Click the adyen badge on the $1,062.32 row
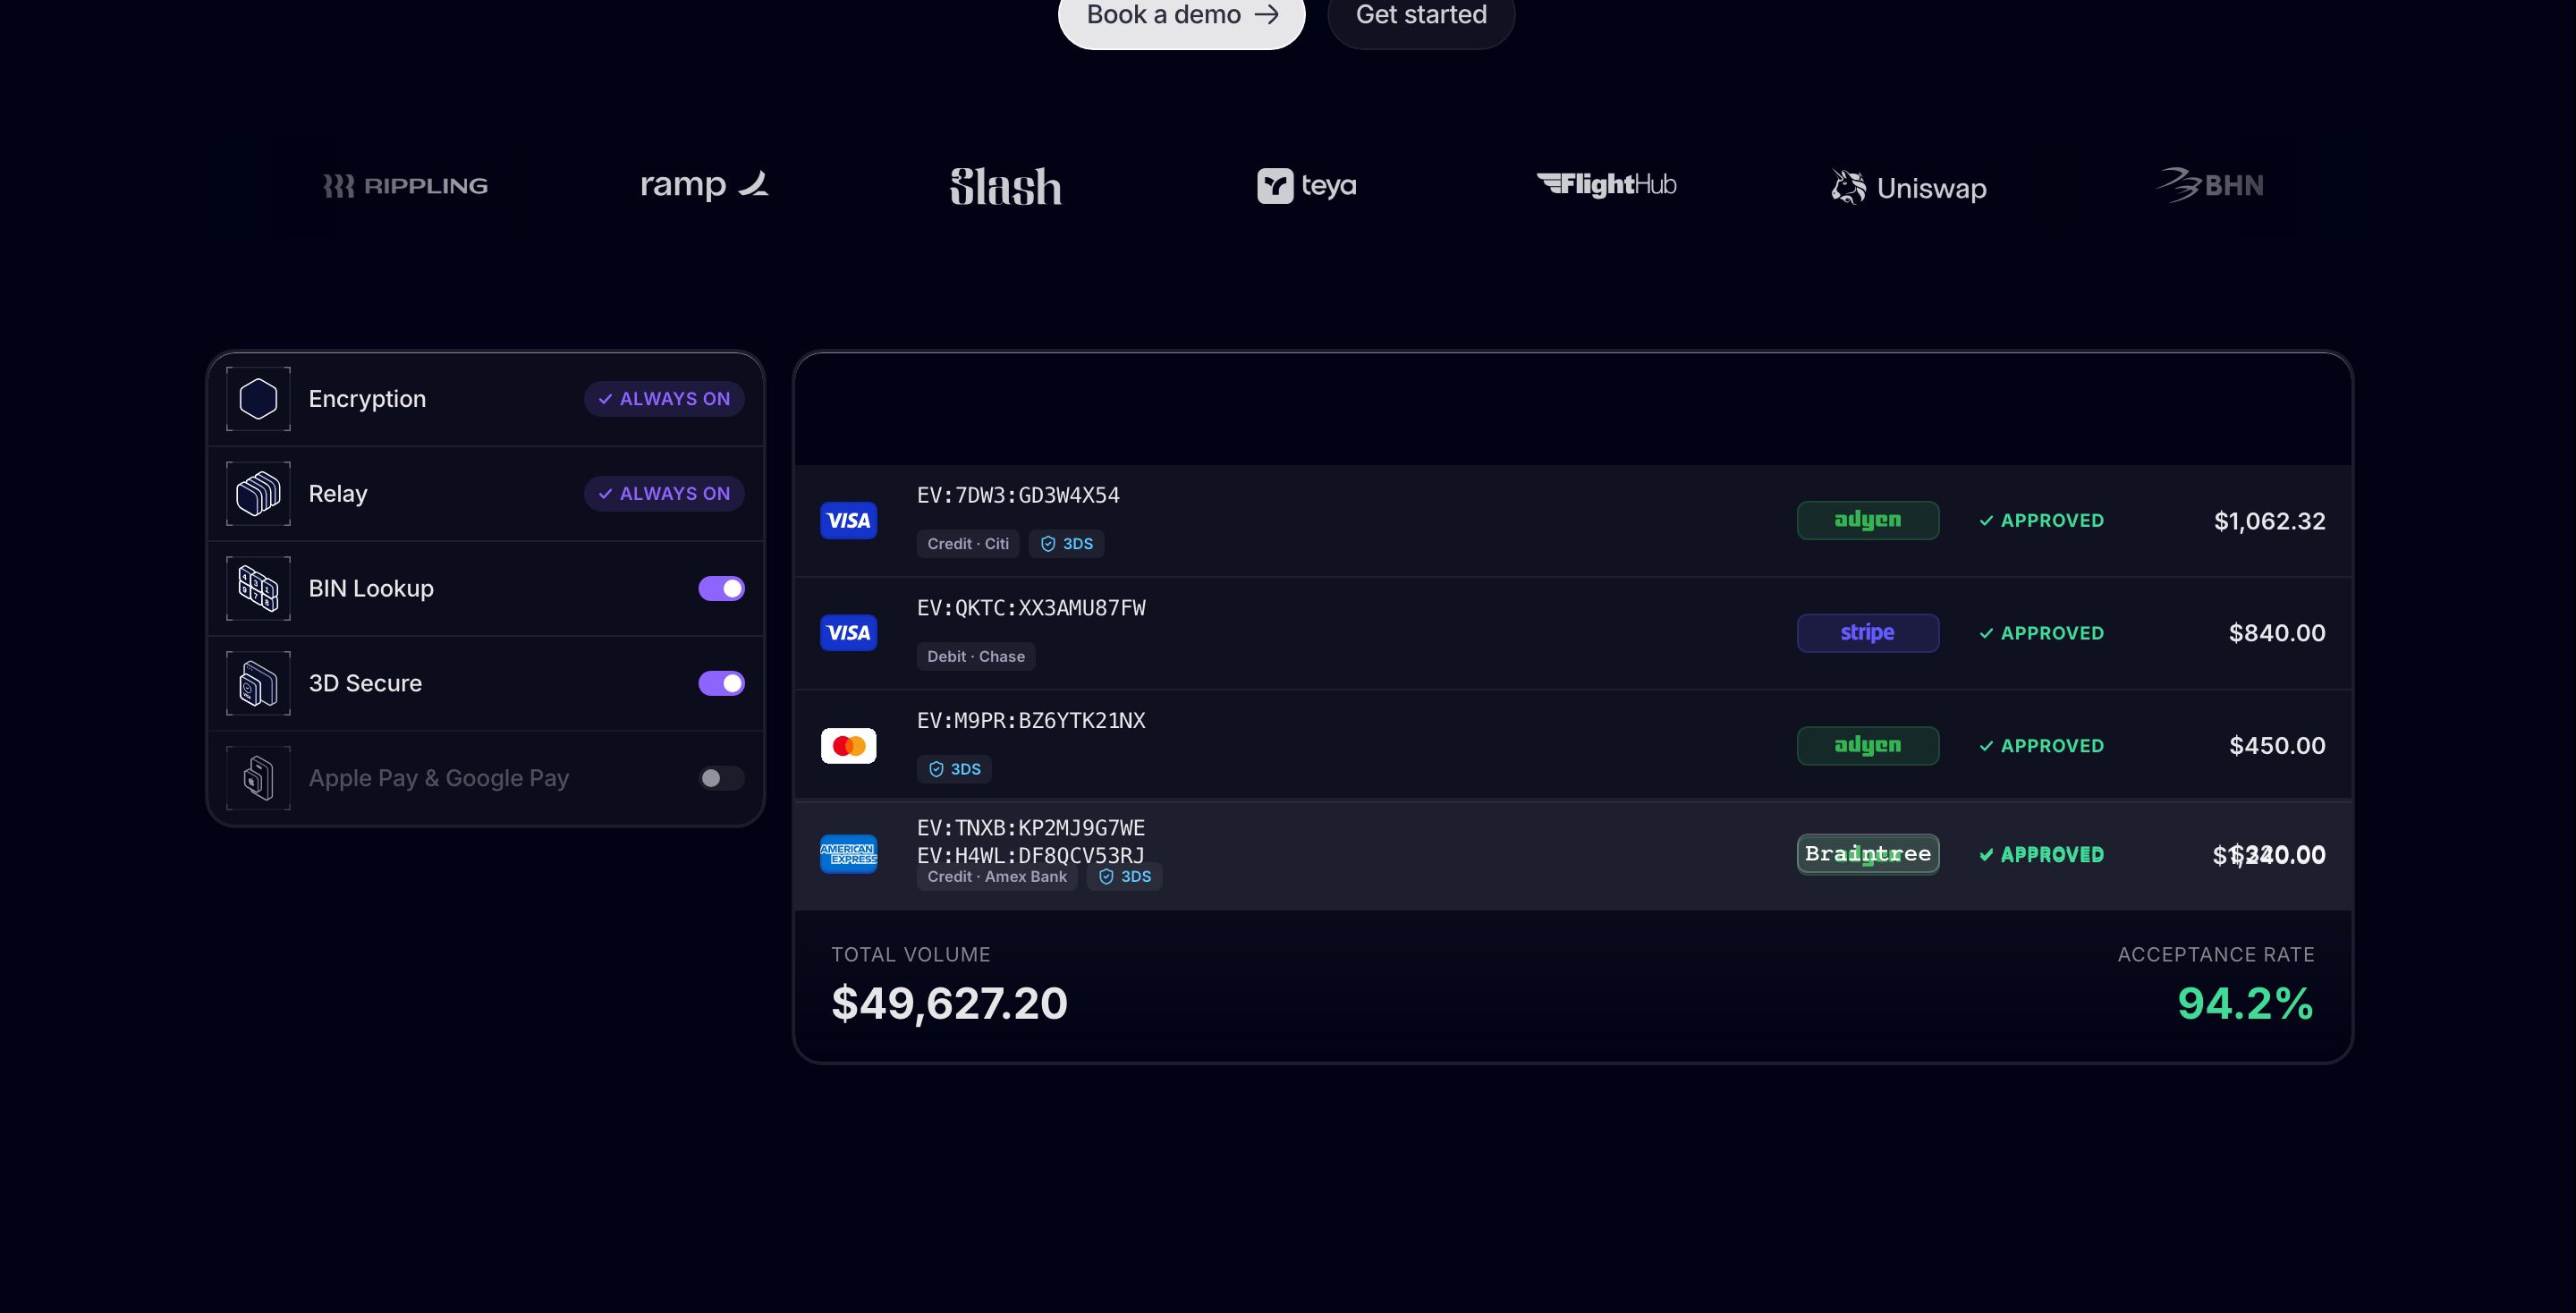The width and height of the screenshot is (2576, 1313). 1868,520
